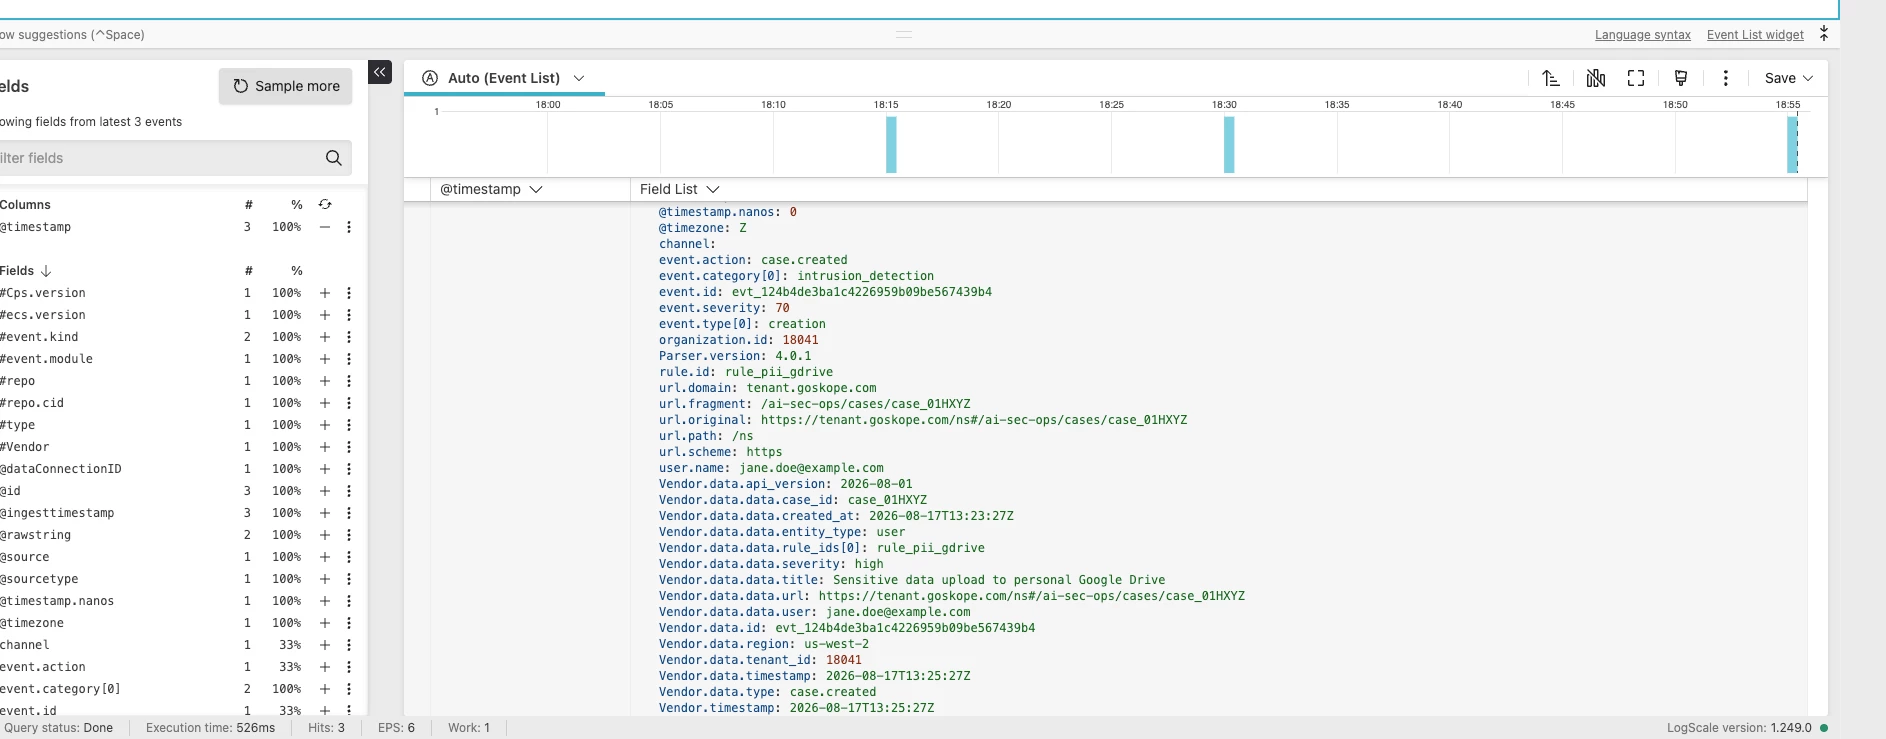Select the histogram bar near 18:55

point(1793,145)
